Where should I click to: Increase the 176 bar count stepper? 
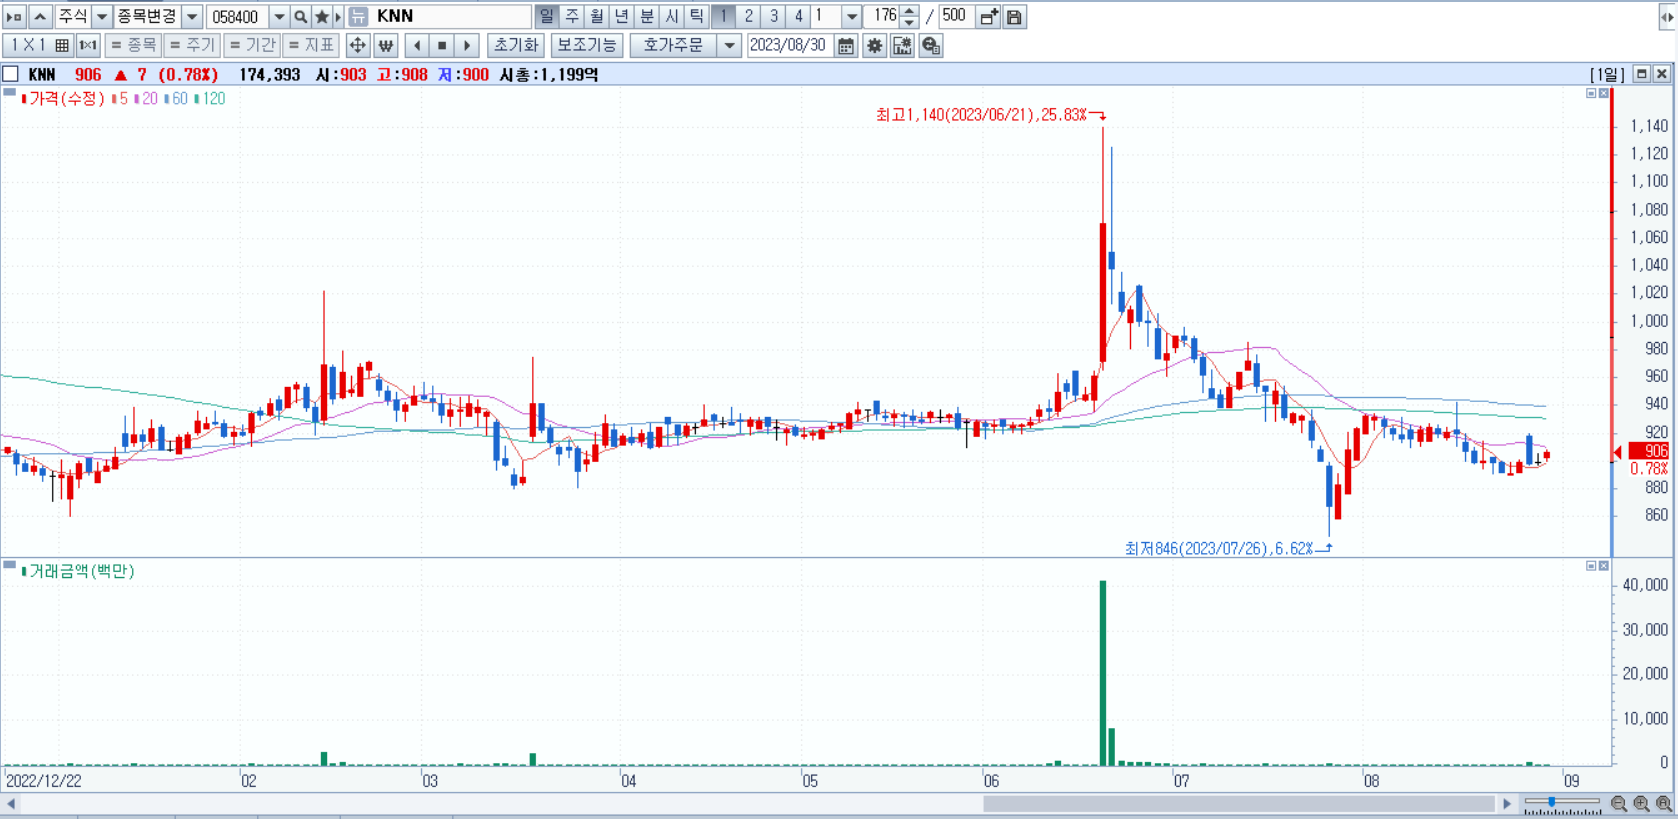click(909, 11)
